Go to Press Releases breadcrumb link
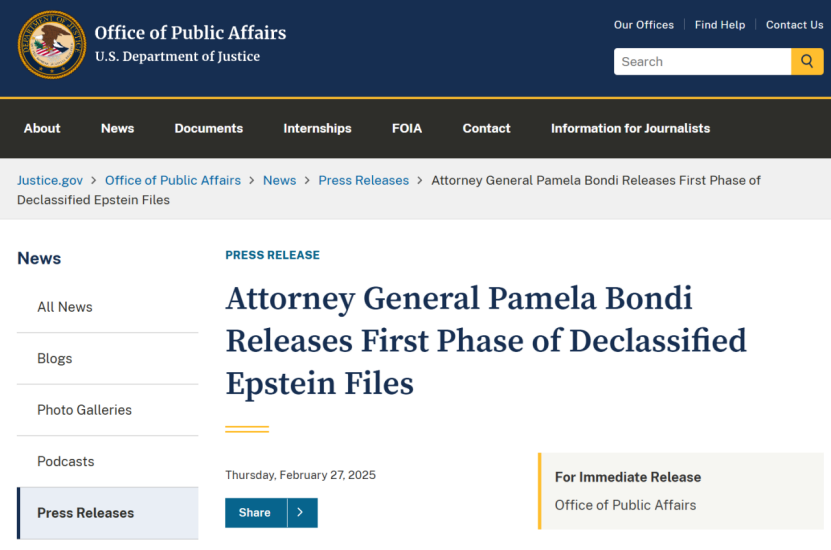The width and height of the screenshot is (831, 550). (x=364, y=180)
